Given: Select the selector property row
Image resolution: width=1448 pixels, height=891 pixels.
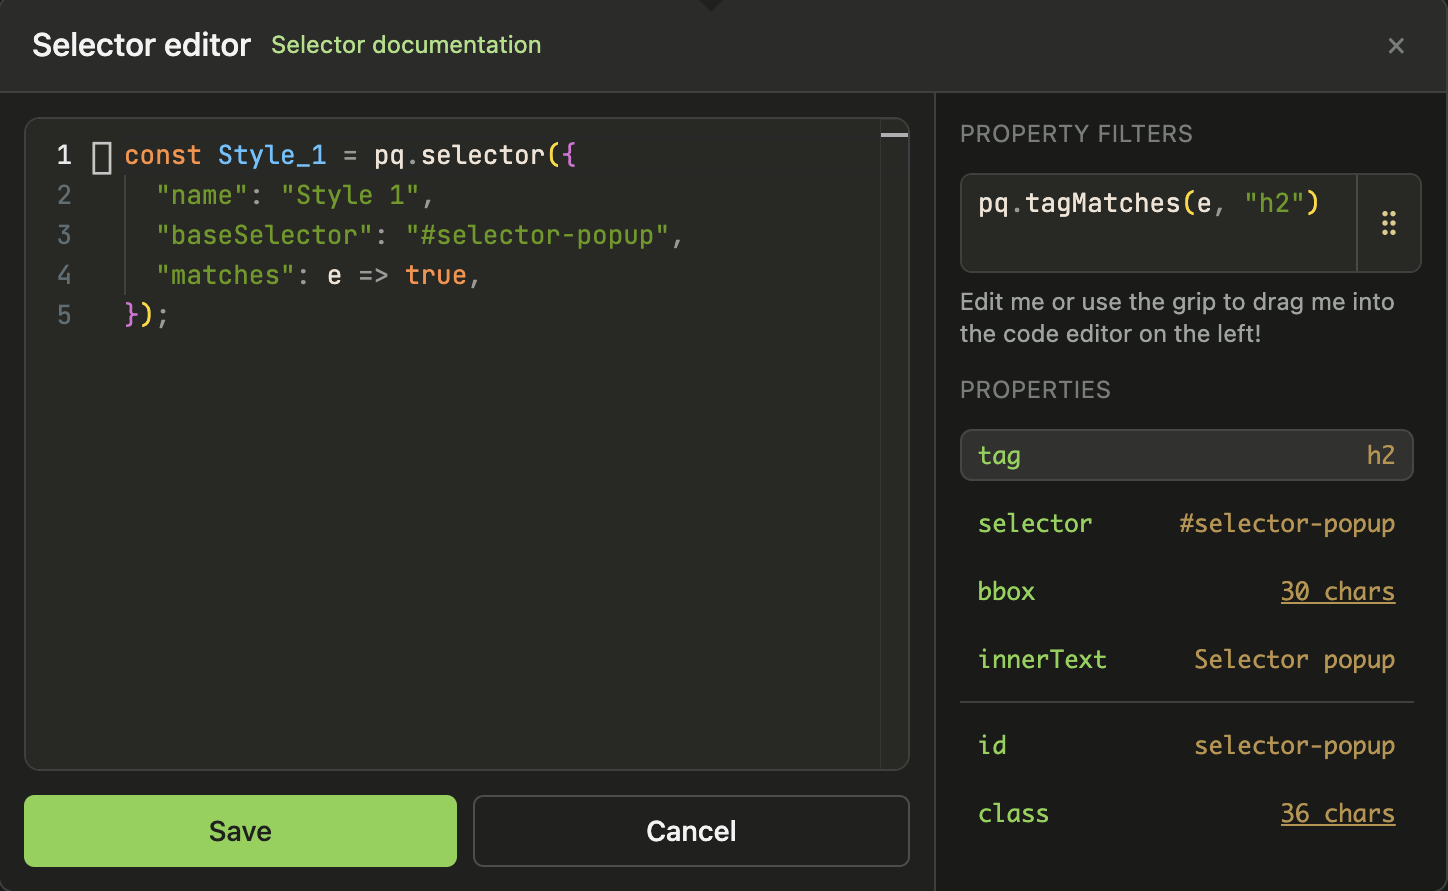Looking at the screenshot, I should (1186, 524).
